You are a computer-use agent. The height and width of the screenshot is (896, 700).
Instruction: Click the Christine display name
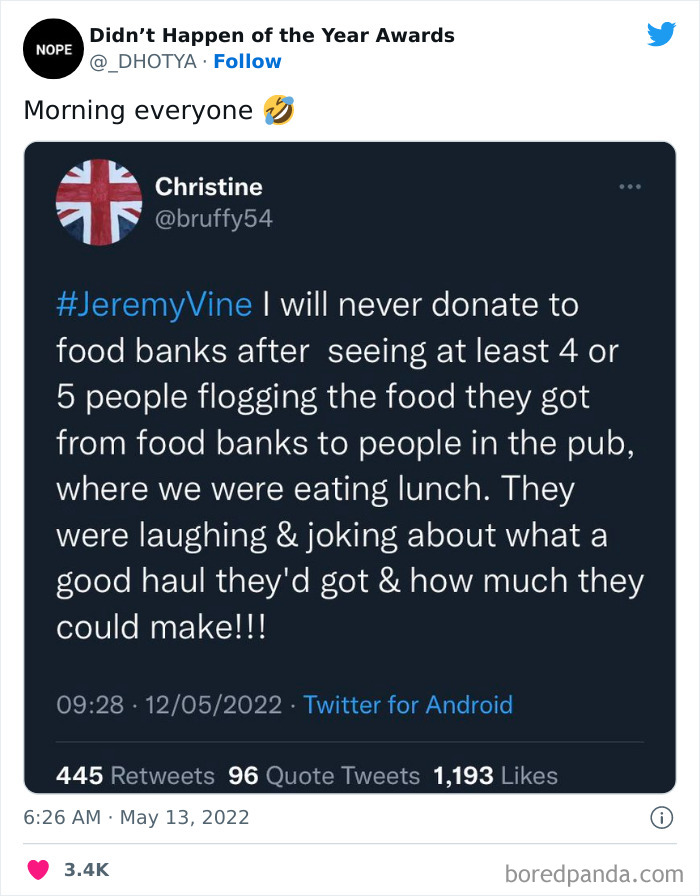(x=209, y=187)
